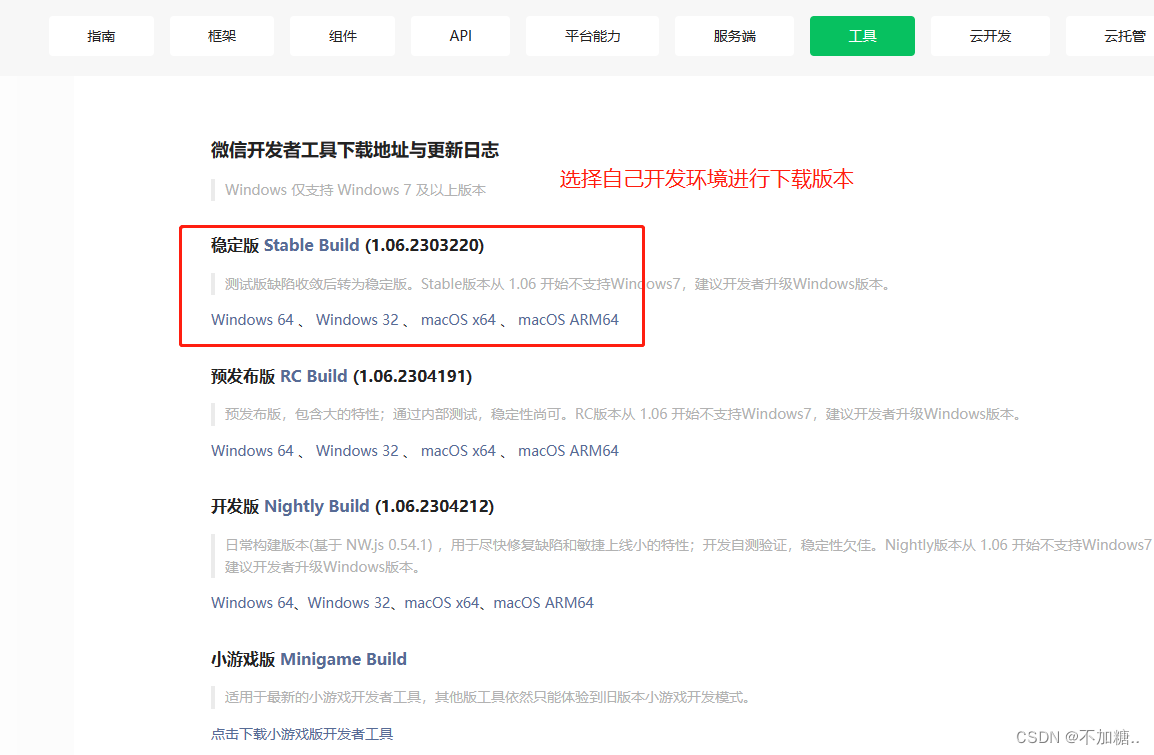Open the Nightly Build heading link
Viewport: 1154px width, 755px height.
point(317,506)
